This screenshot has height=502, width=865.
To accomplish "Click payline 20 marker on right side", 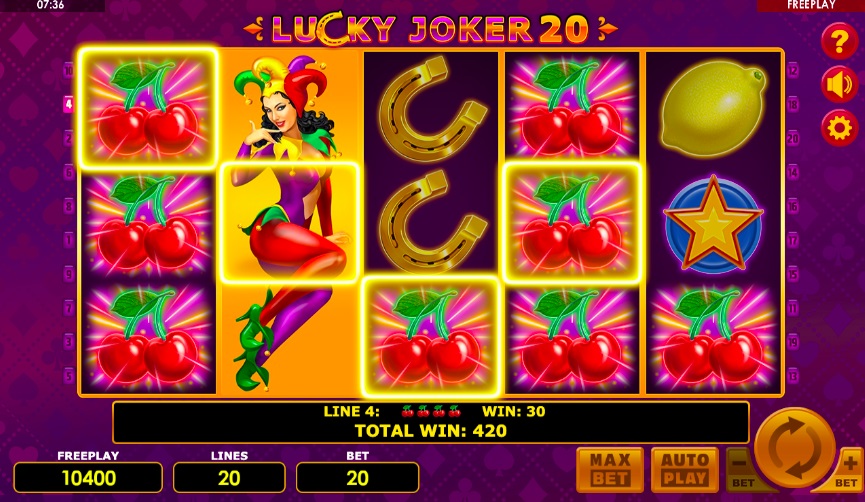I will (793, 138).
